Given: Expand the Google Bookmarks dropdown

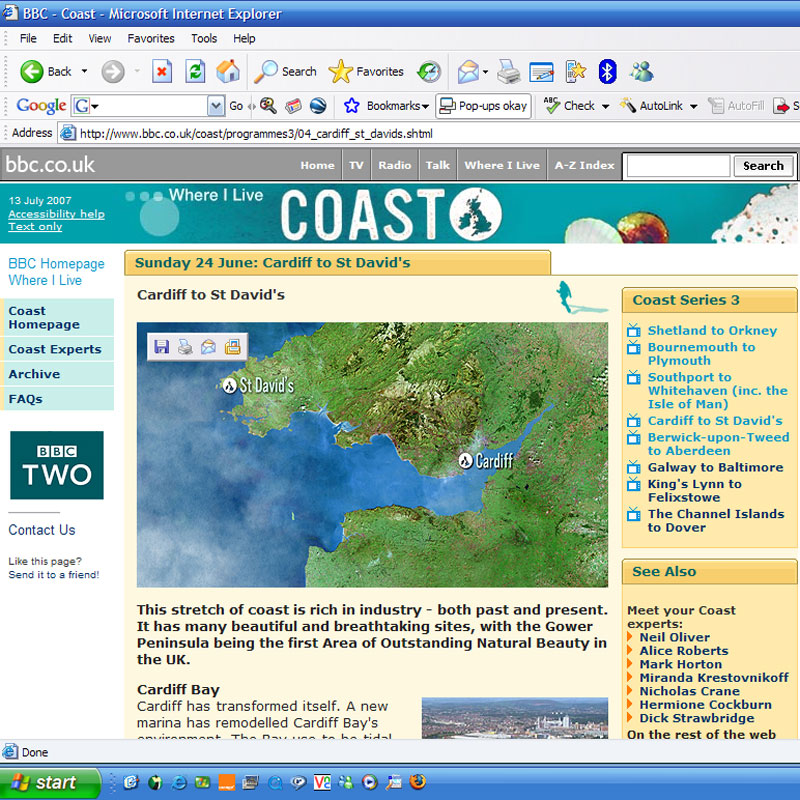Looking at the screenshot, I should (425, 106).
